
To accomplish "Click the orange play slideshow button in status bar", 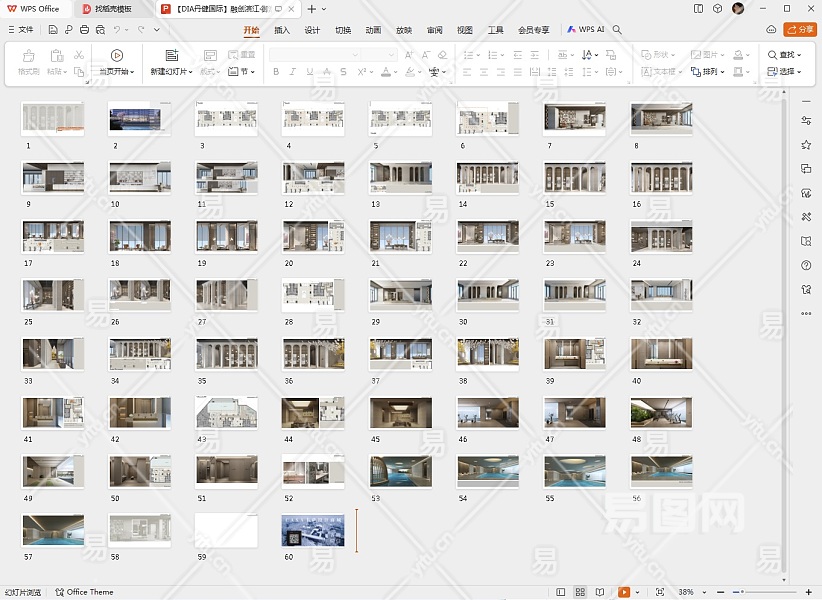I will click(624, 592).
